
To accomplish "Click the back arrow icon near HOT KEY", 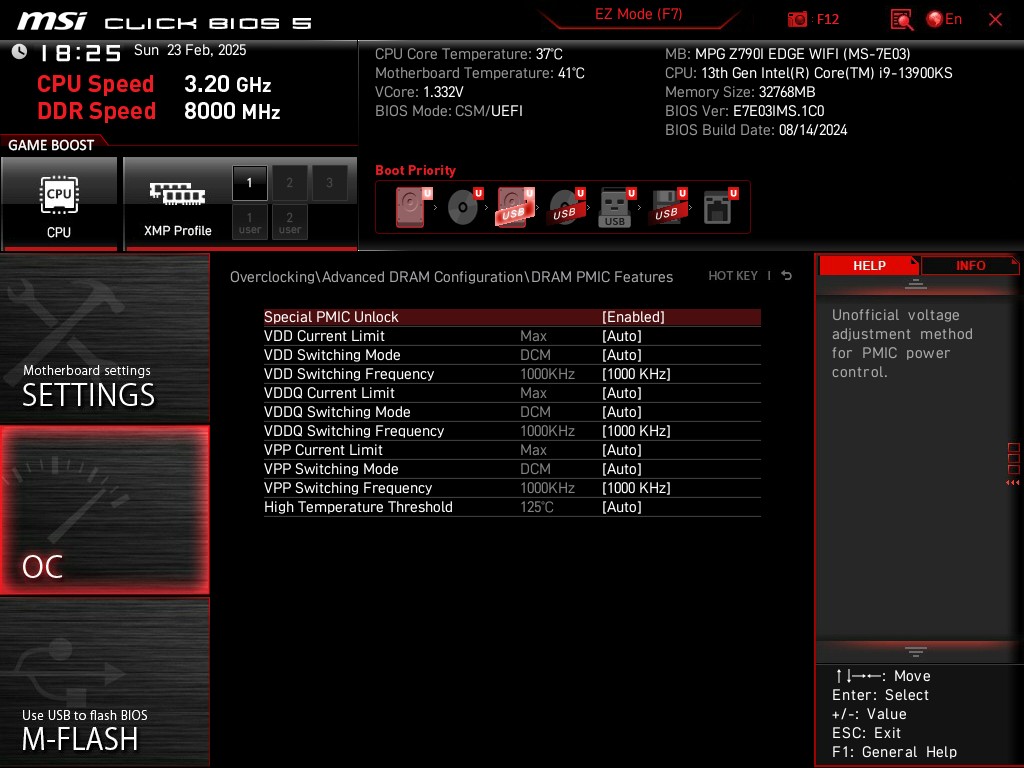I will (786, 276).
